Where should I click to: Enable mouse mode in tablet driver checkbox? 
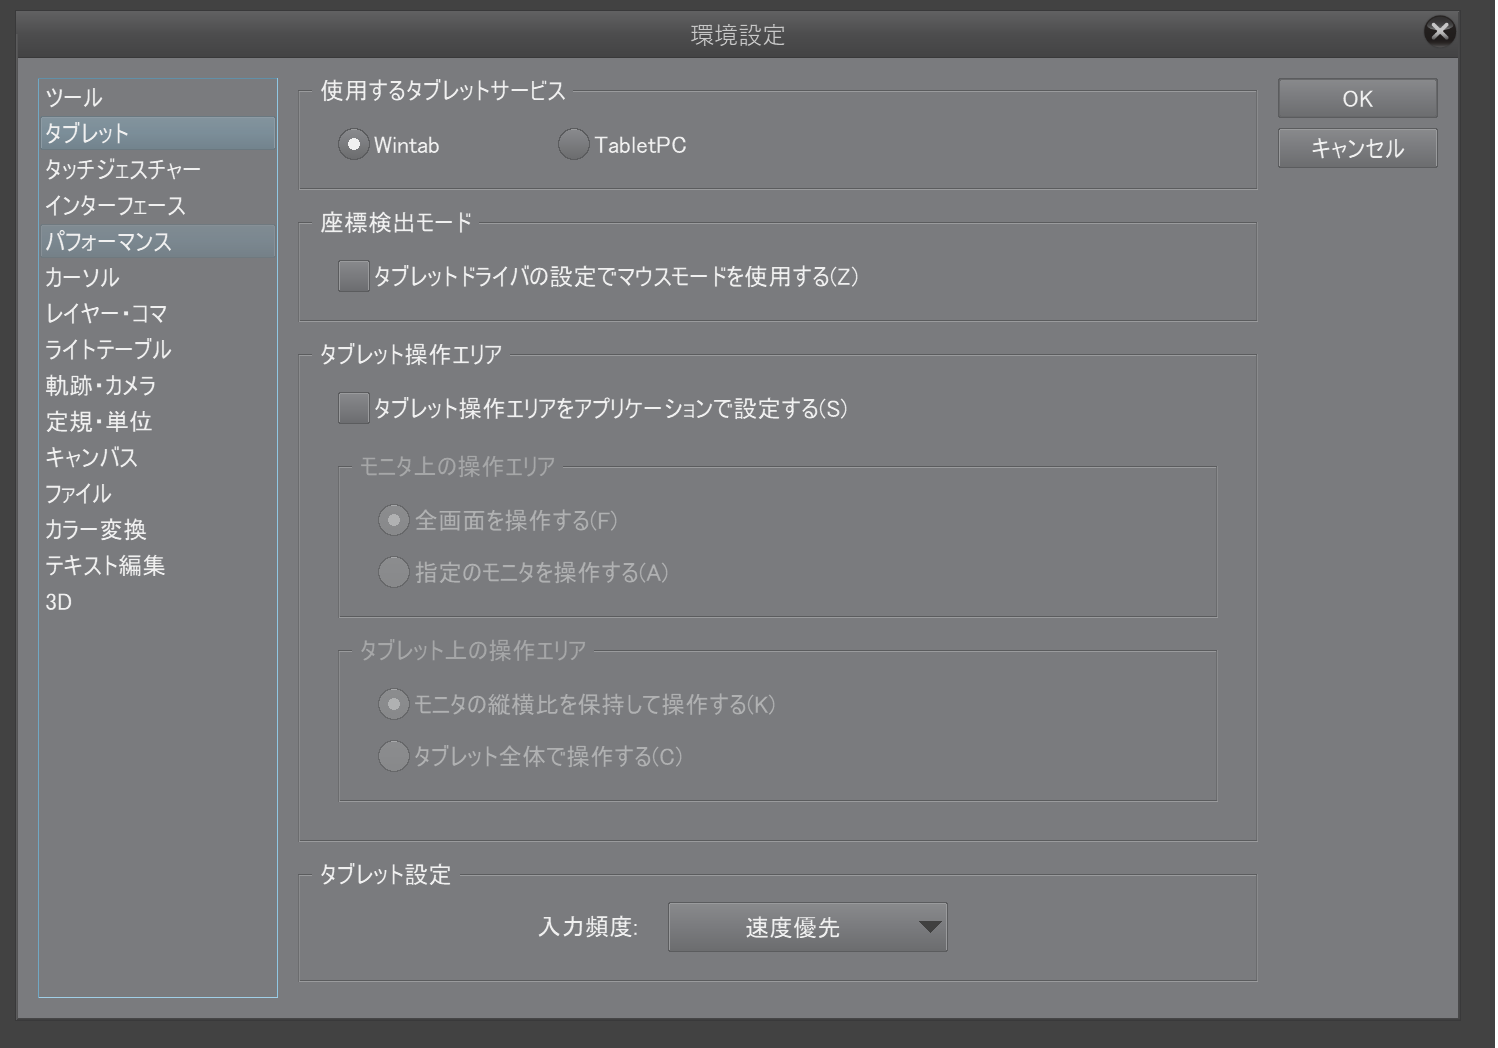point(354,276)
